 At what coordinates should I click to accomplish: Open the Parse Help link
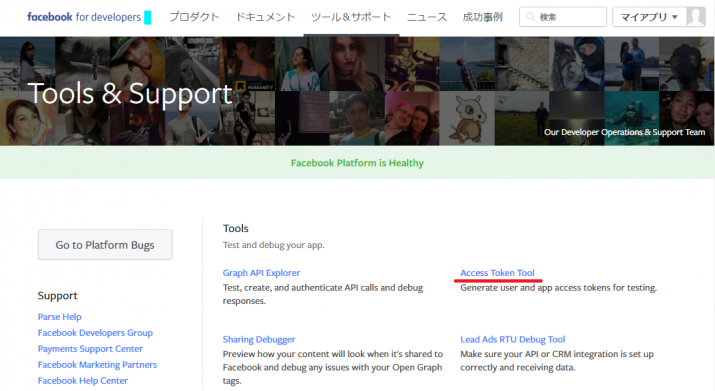59,317
